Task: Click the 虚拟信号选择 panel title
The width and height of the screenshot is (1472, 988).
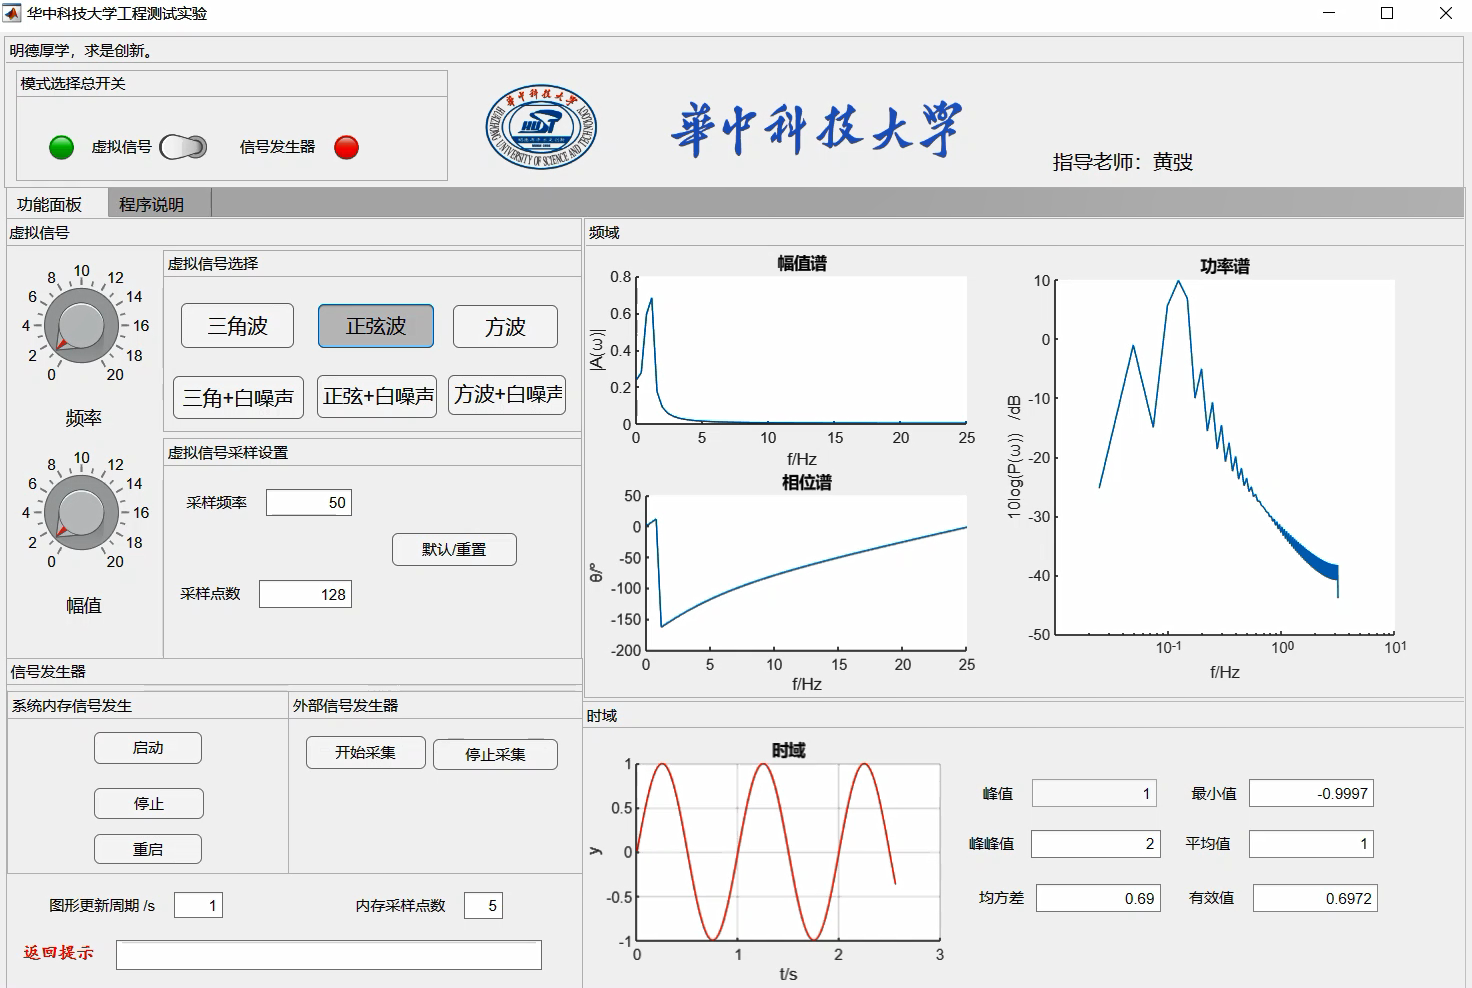Action: point(213,264)
